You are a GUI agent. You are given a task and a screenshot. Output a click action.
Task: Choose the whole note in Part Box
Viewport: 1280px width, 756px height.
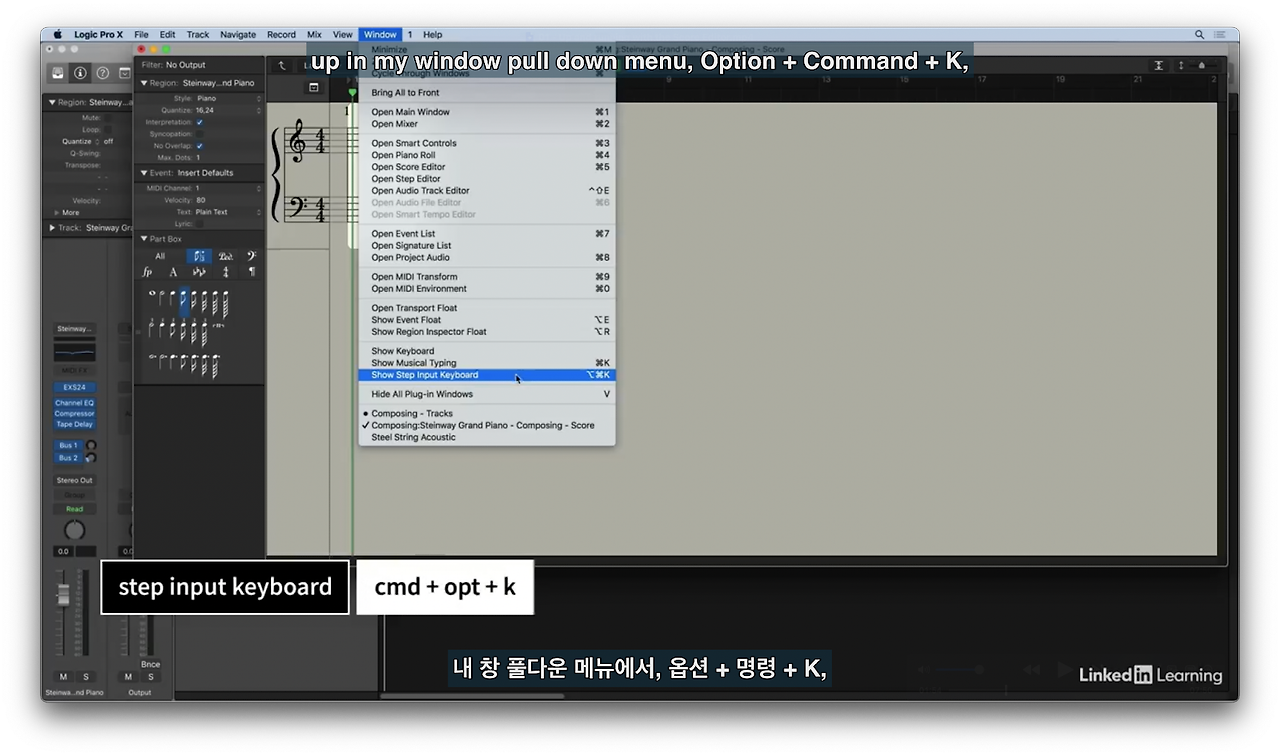(152, 294)
